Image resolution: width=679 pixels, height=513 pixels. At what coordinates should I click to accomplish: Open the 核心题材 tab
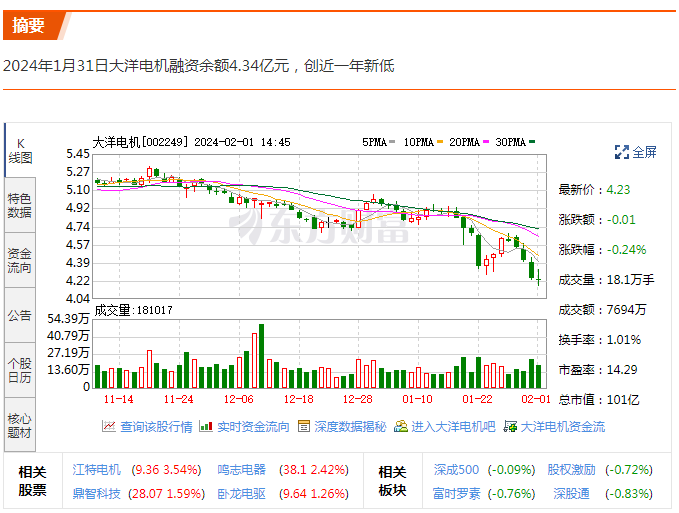[x=20, y=425]
